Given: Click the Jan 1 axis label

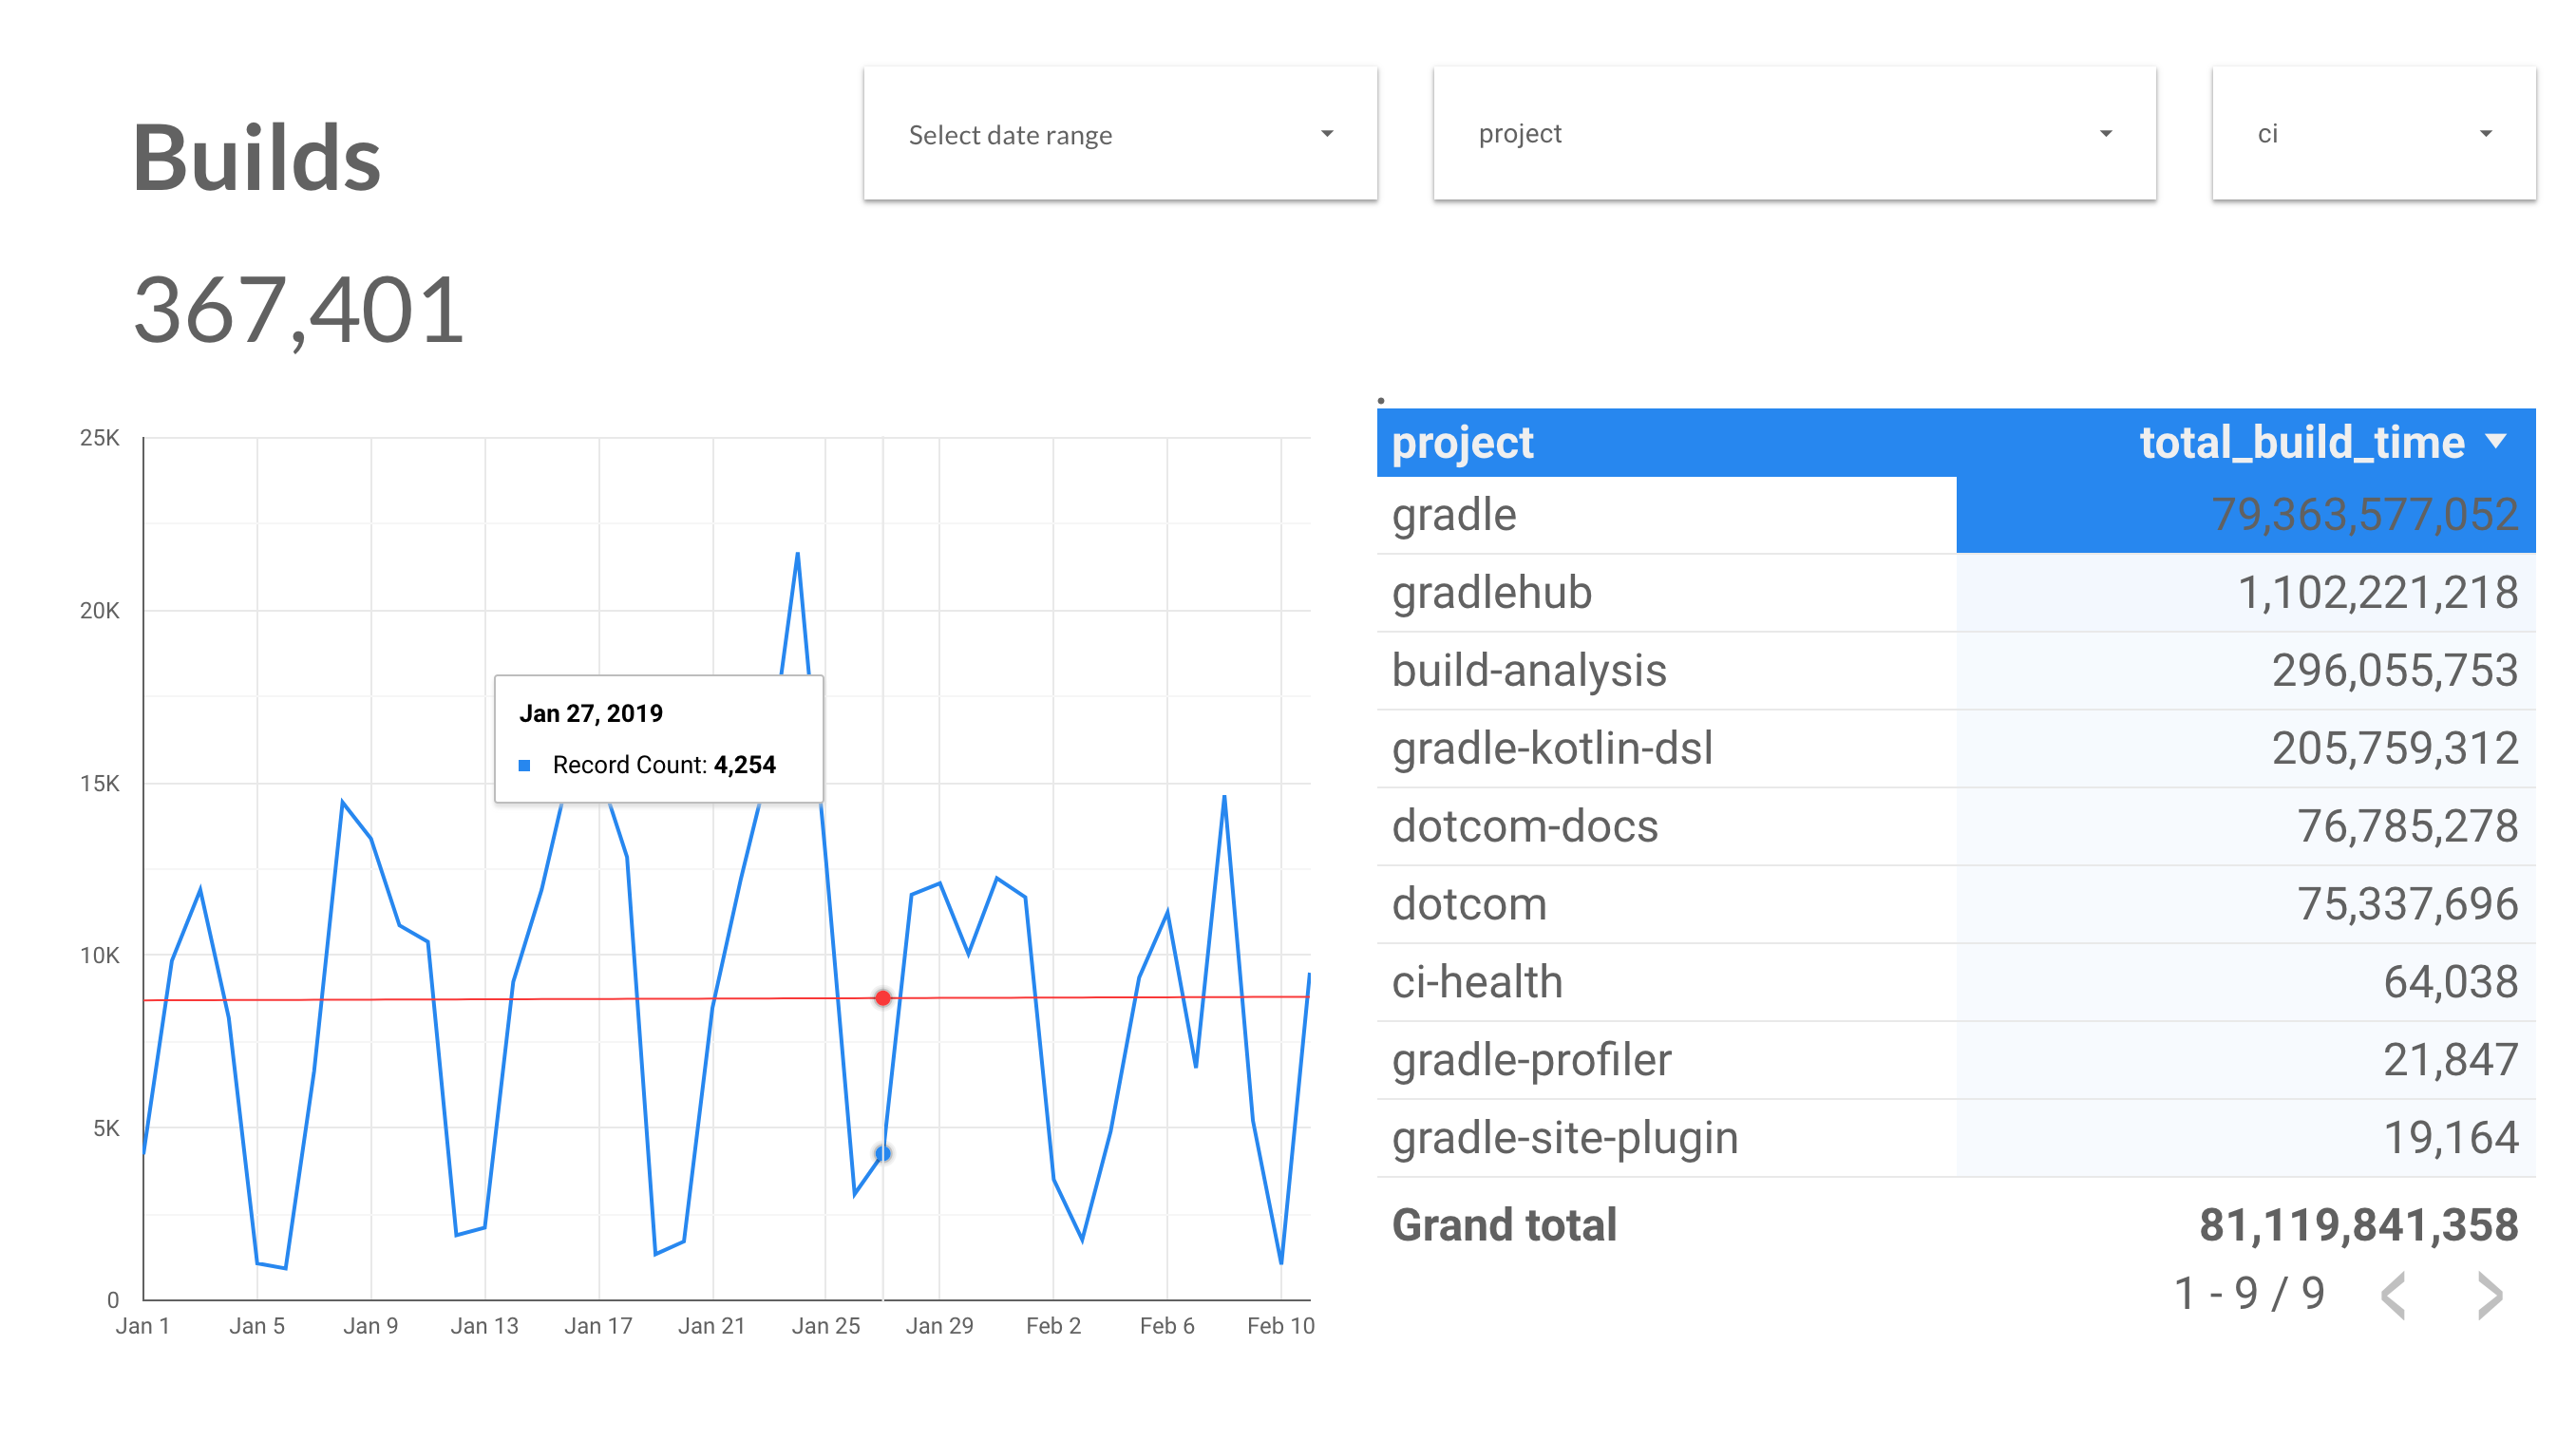Looking at the screenshot, I should (x=142, y=1326).
